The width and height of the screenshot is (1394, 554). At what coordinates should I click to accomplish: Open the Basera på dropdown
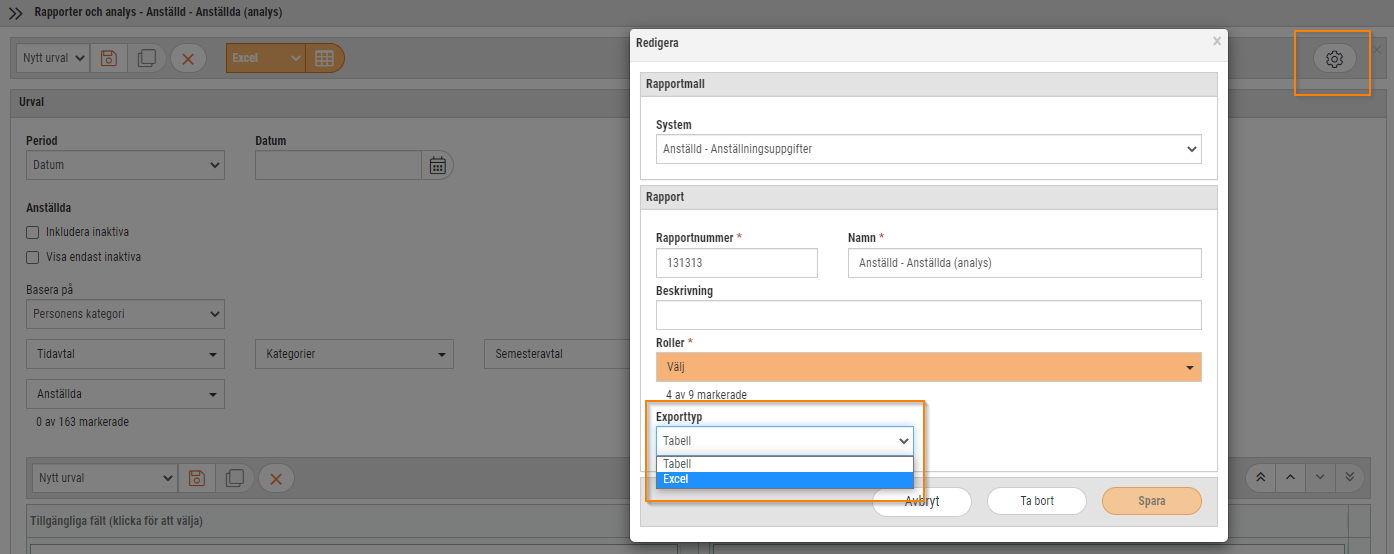(125, 314)
